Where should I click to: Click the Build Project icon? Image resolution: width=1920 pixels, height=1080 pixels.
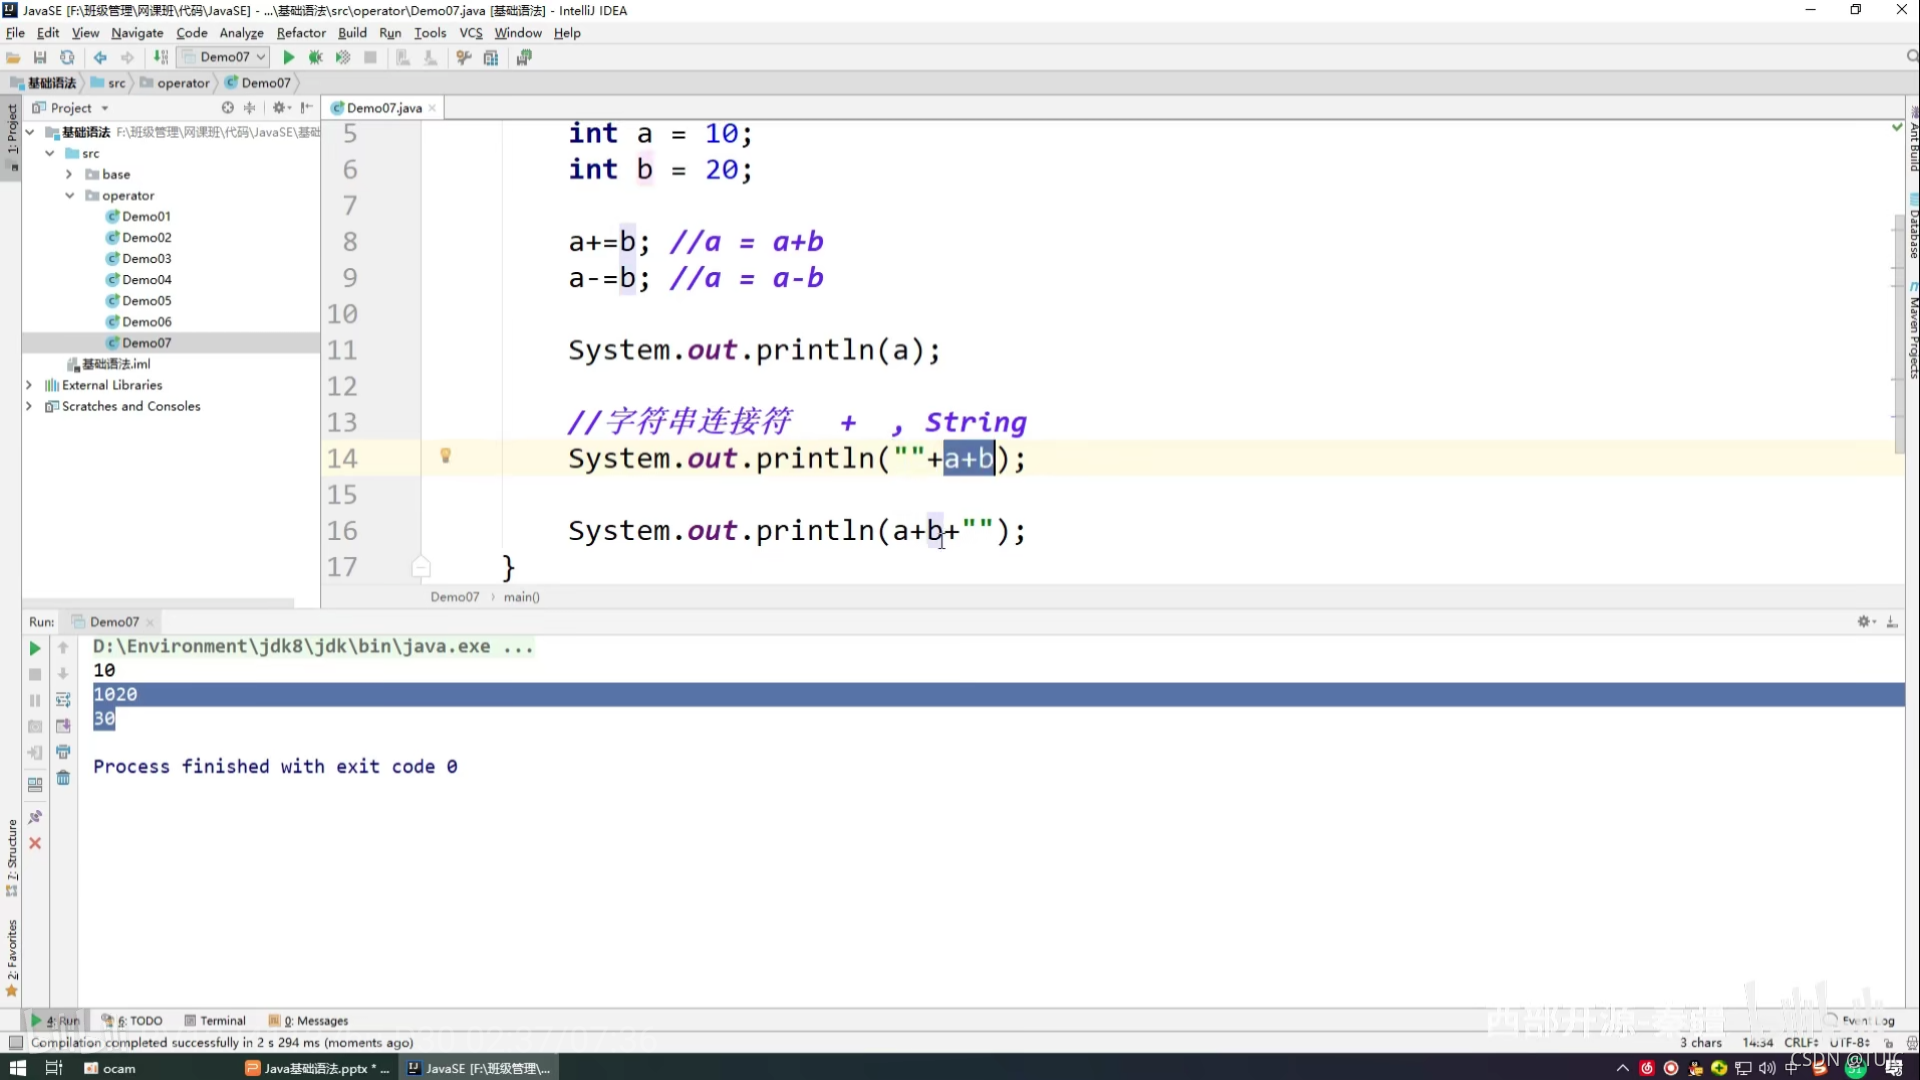pyautogui.click(x=160, y=58)
